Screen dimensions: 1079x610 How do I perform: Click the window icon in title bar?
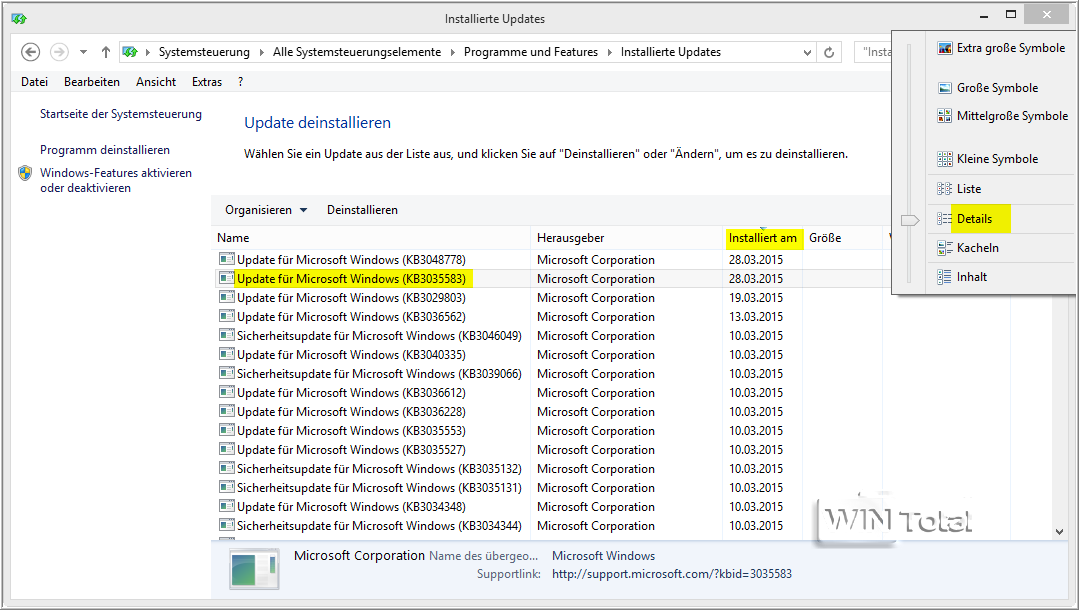pos(19,19)
